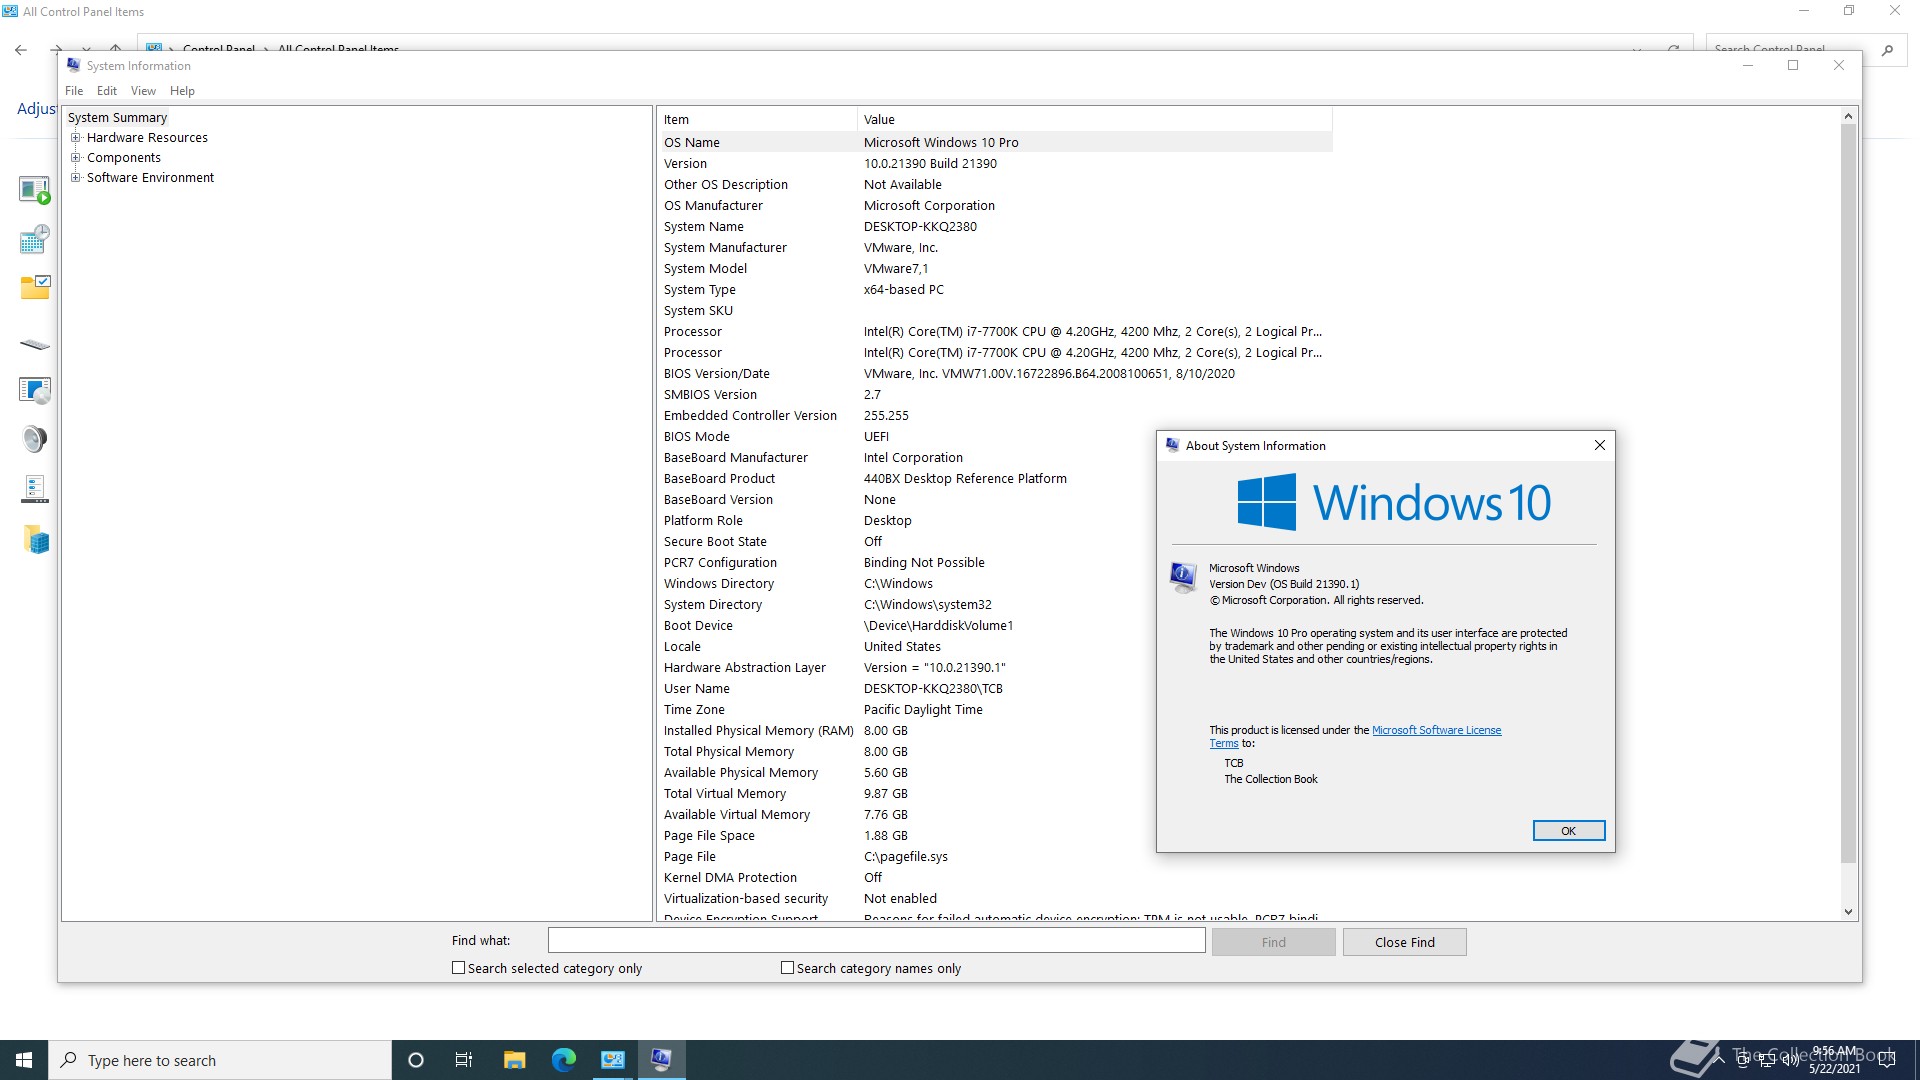The image size is (1920, 1080).
Task: Select the OS Name row
Action: coord(996,142)
